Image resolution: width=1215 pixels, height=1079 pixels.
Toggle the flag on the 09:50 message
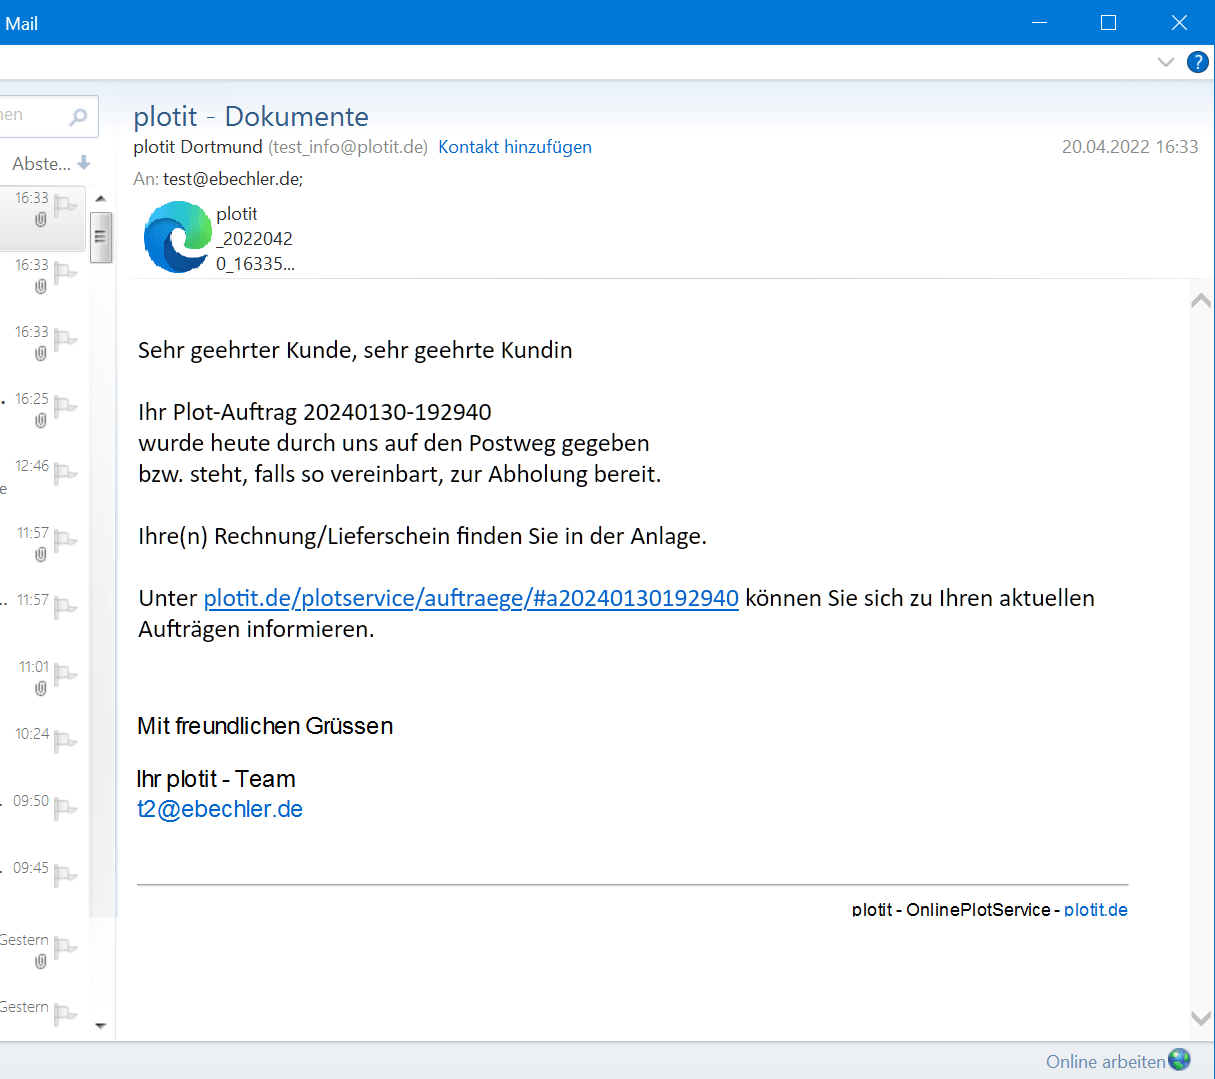pyautogui.click(x=65, y=808)
